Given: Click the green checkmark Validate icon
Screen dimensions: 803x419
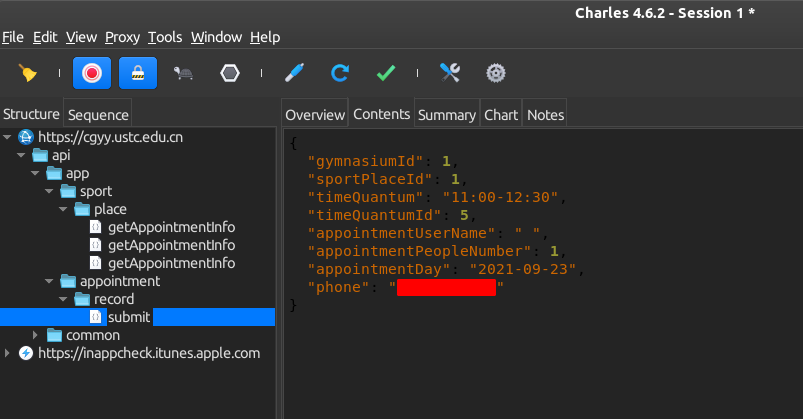Looking at the screenshot, I should pyautogui.click(x=386, y=73).
